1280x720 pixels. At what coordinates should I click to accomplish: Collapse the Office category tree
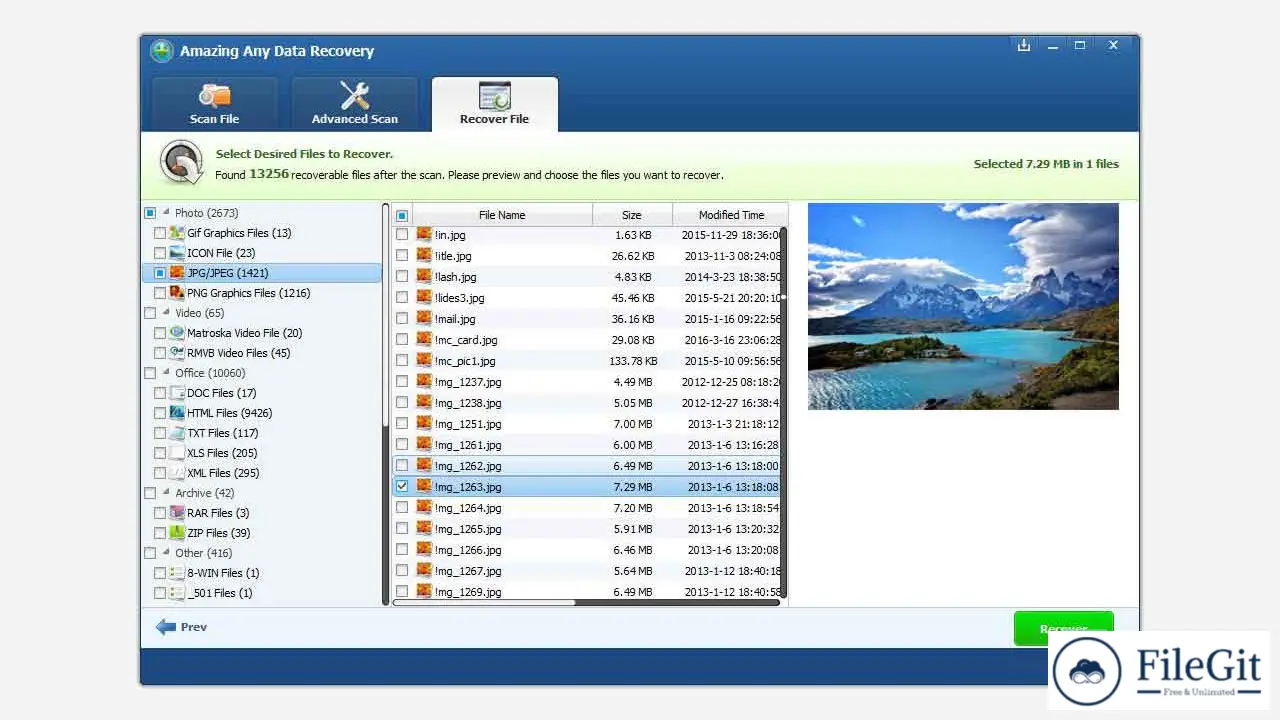[166, 373]
